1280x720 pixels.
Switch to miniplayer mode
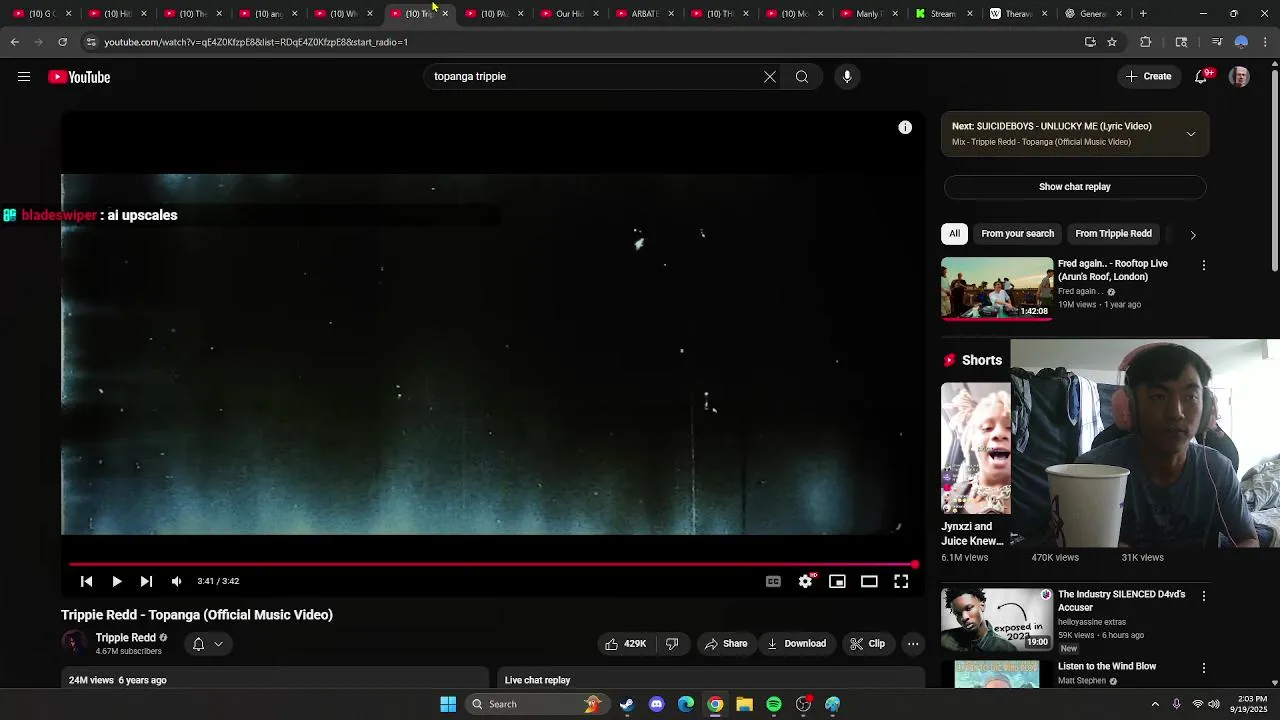coord(837,581)
